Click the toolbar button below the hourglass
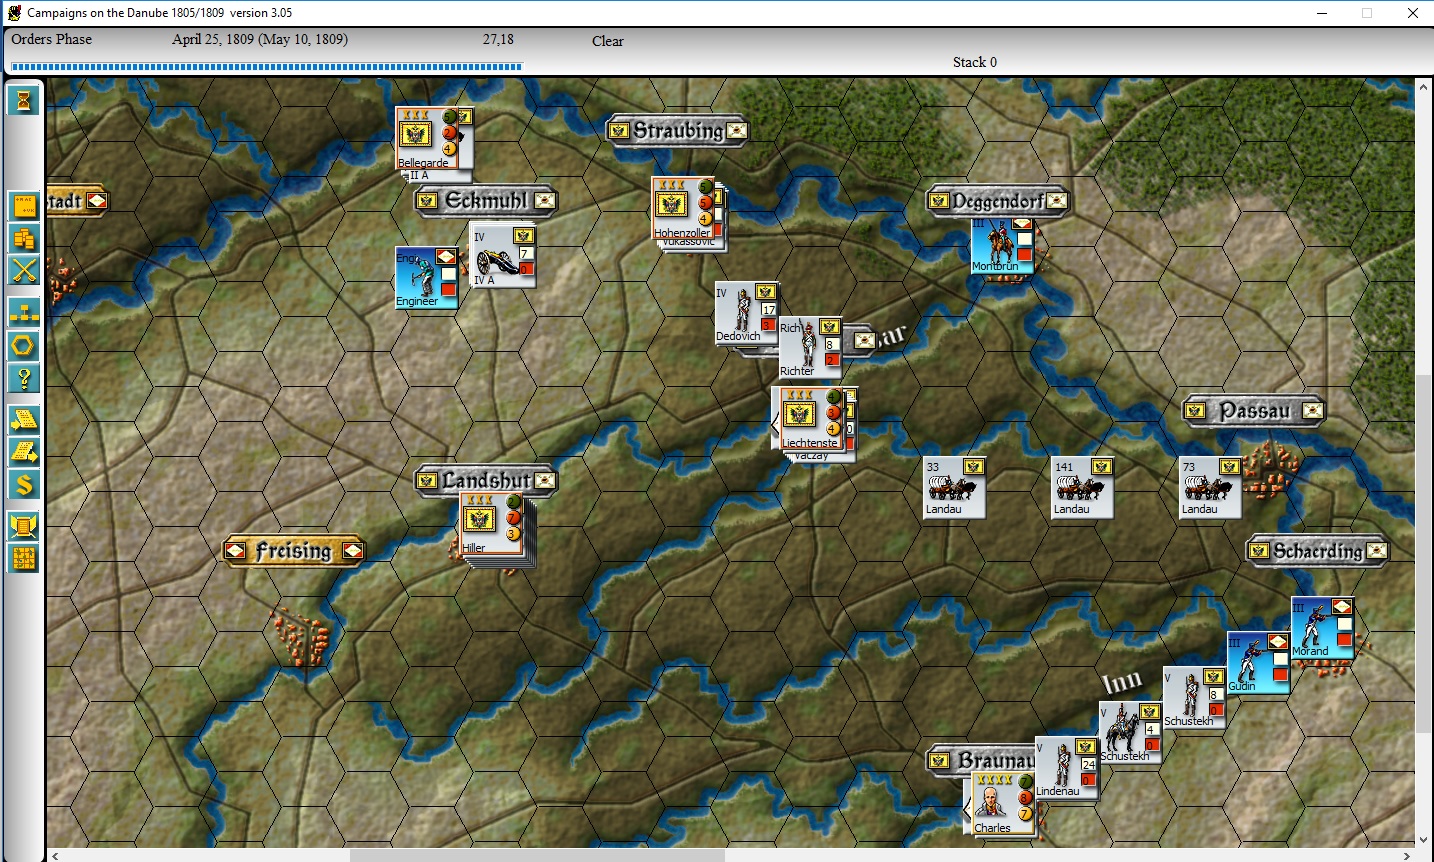 24,206
